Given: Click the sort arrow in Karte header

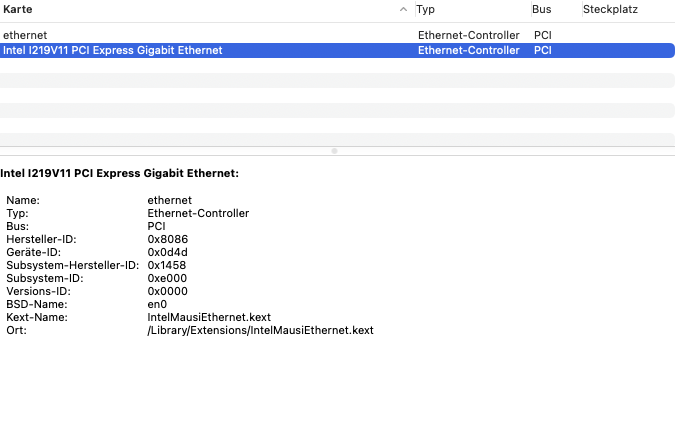Looking at the screenshot, I should tap(403, 9).
